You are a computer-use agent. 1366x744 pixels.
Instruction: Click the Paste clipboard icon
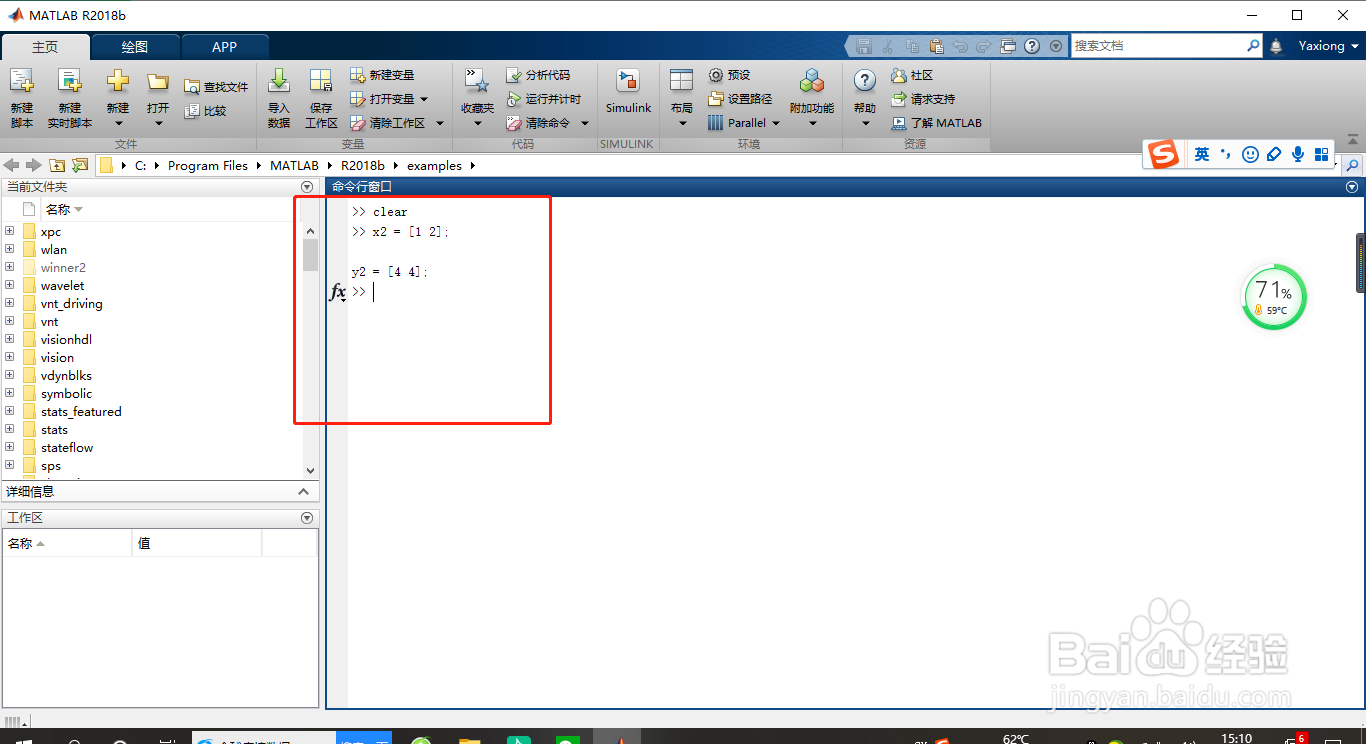coord(936,46)
